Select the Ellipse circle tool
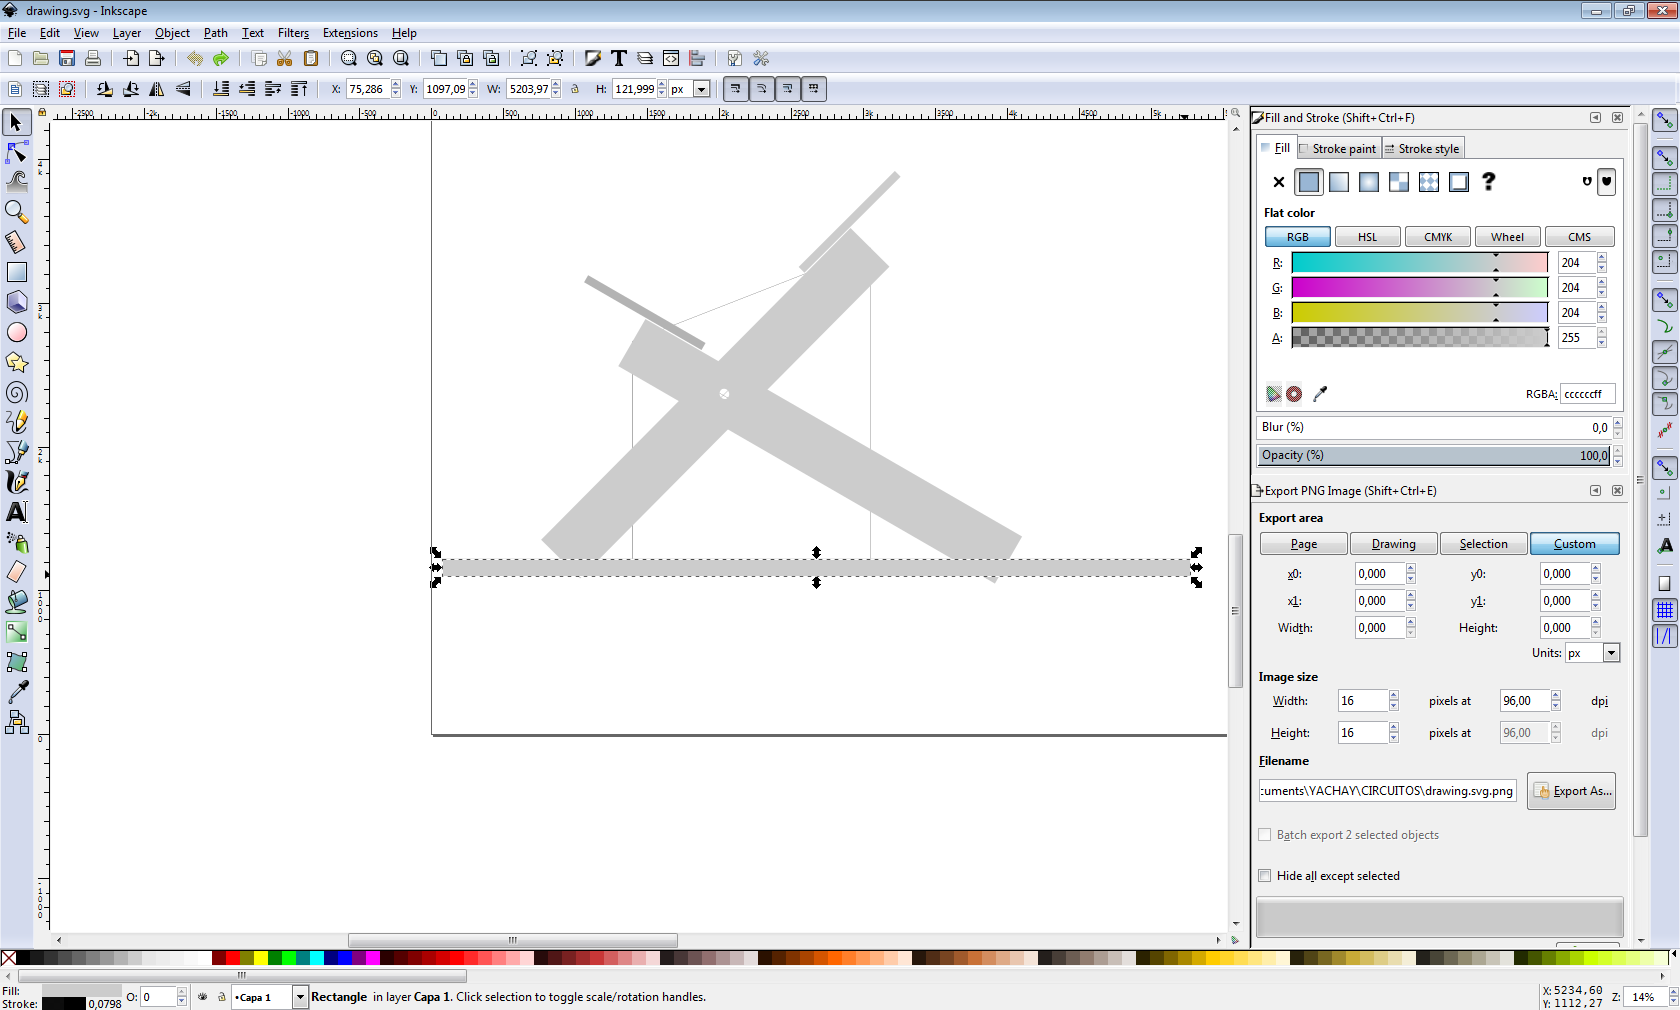 pyautogui.click(x=16, y=332)
